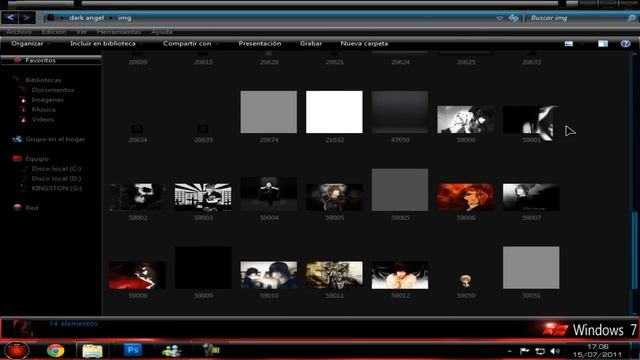Open Vídeos library
Viewport: 640px width, 360px height.
43,120
